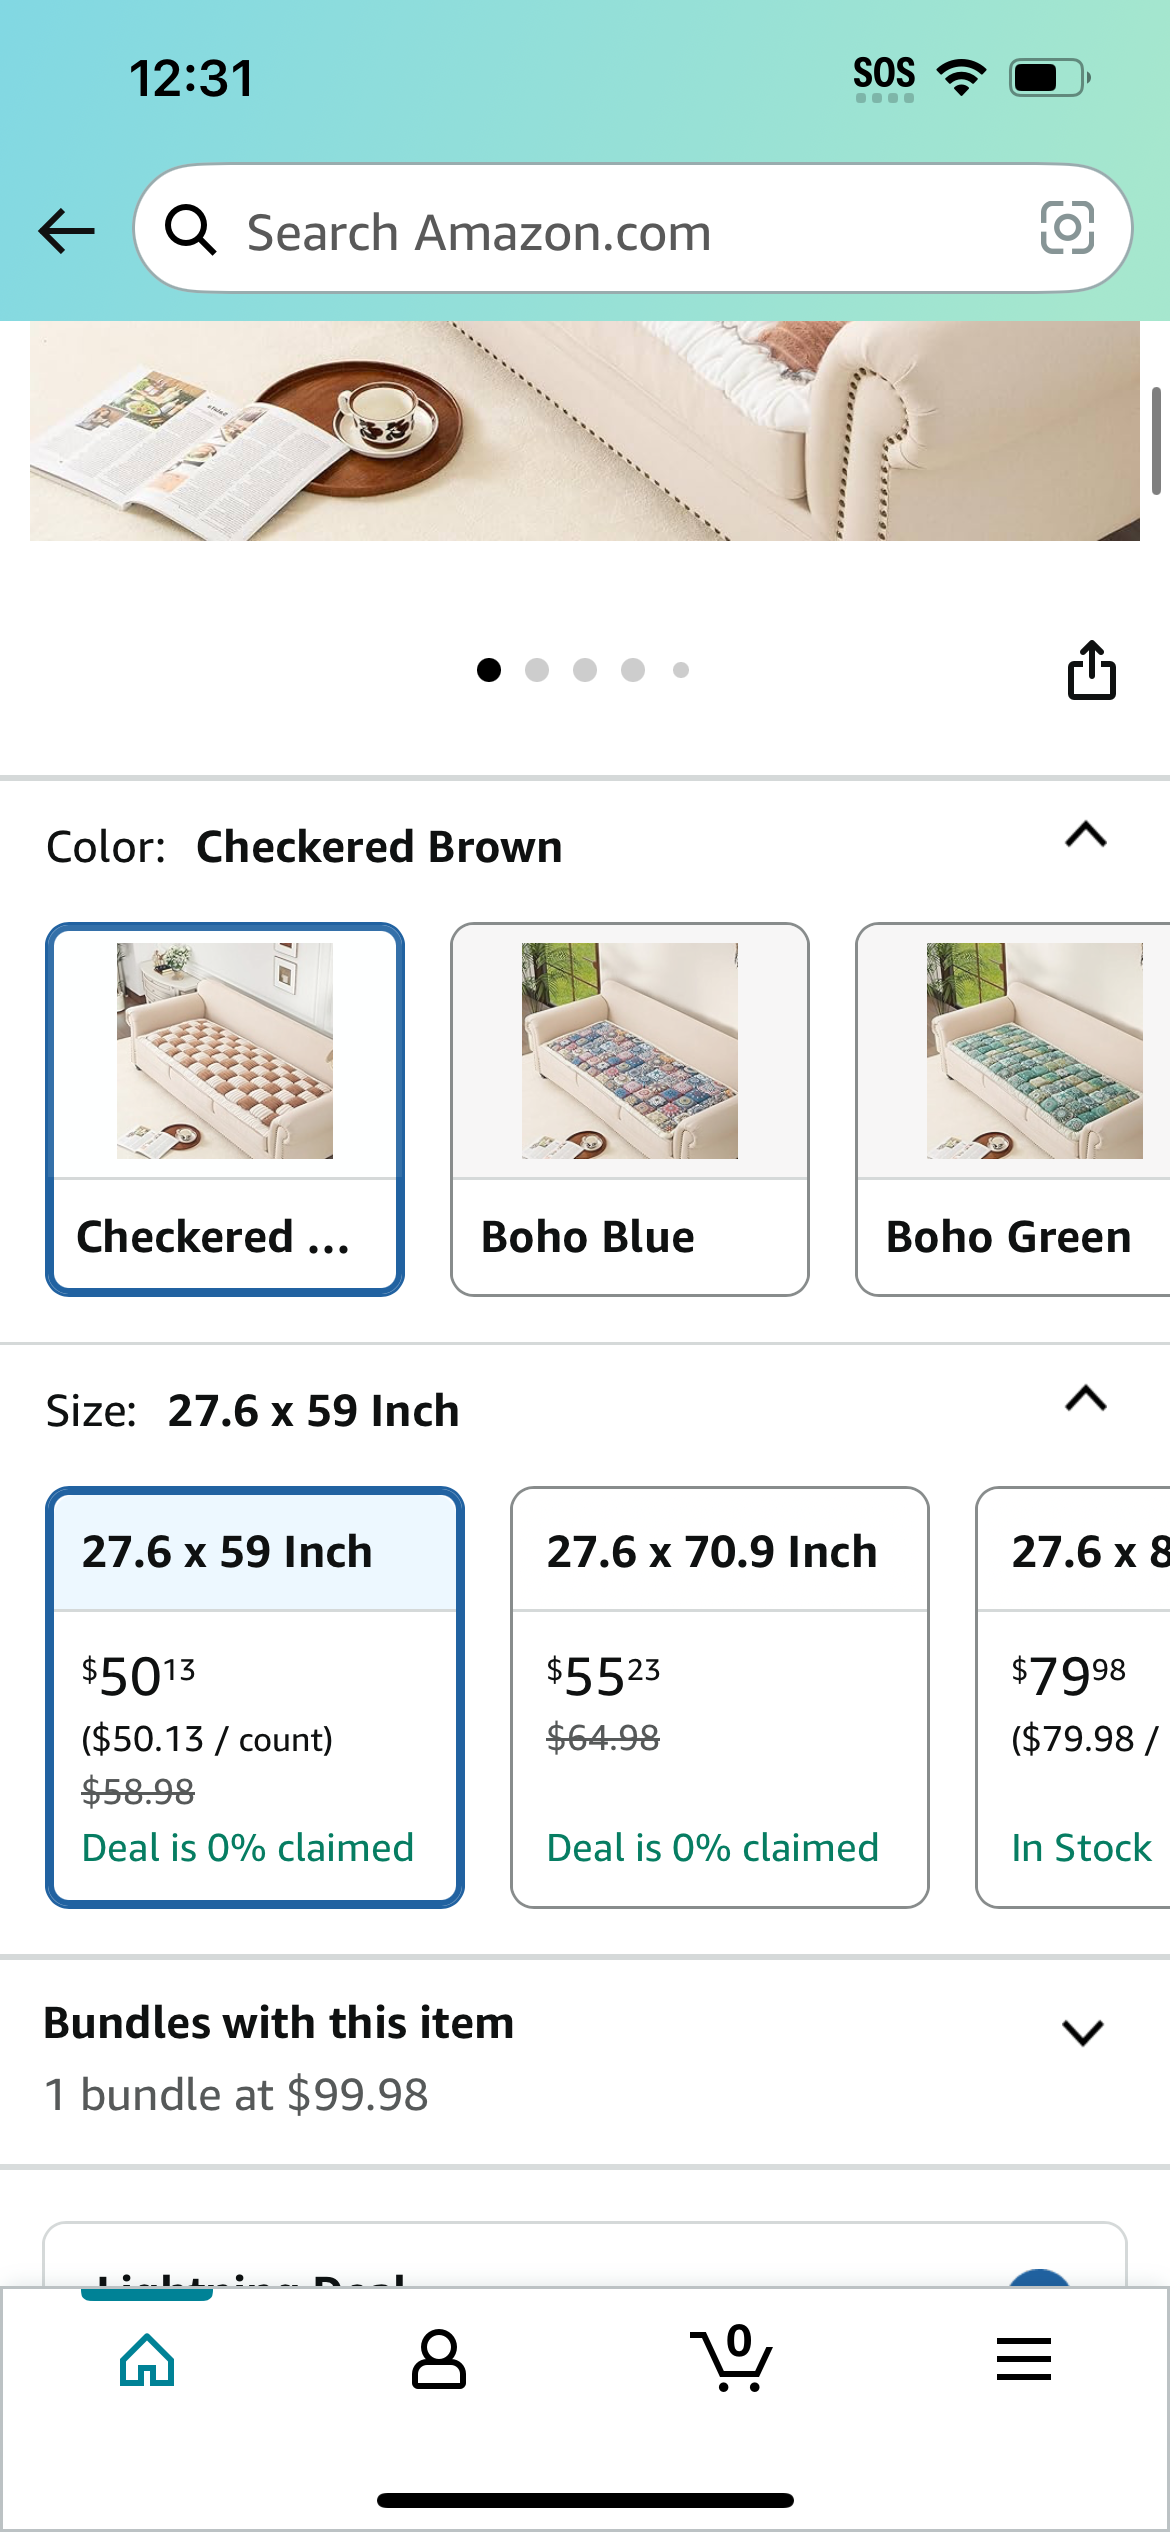Pick the Boho Blue color swatch
1170x2532 pixels.
[x=630, y=1109]
